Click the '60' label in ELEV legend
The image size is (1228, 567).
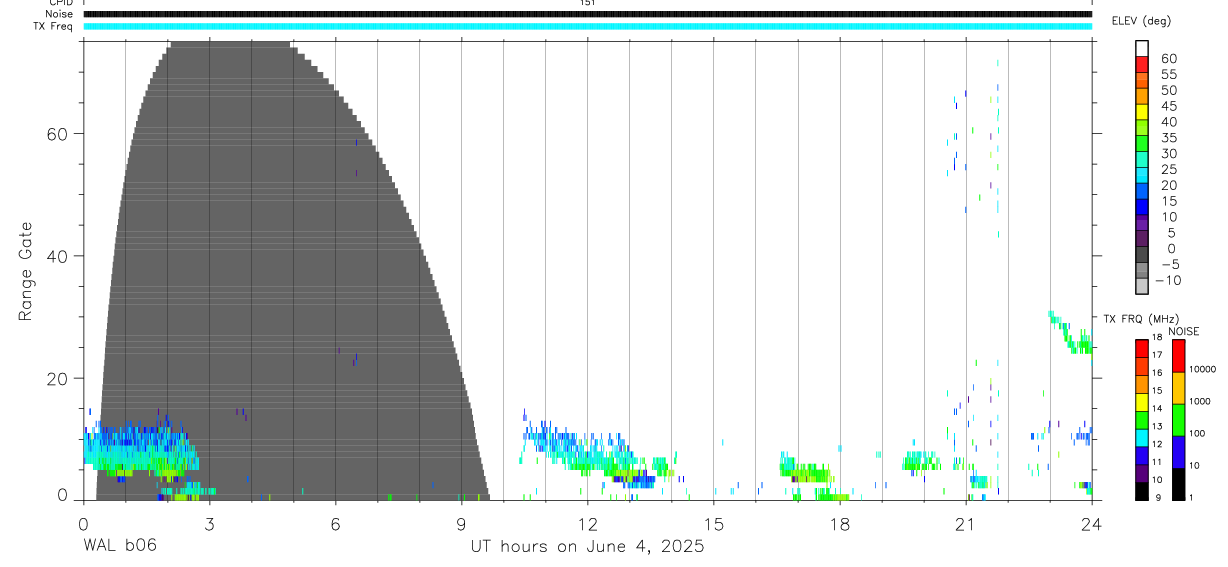pos(1168,58)
